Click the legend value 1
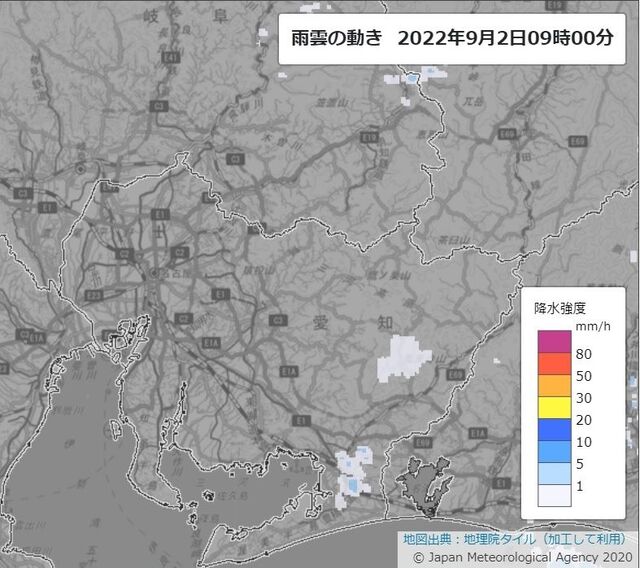The width and height of the screenshot is (640, 568). coord(580,486)
